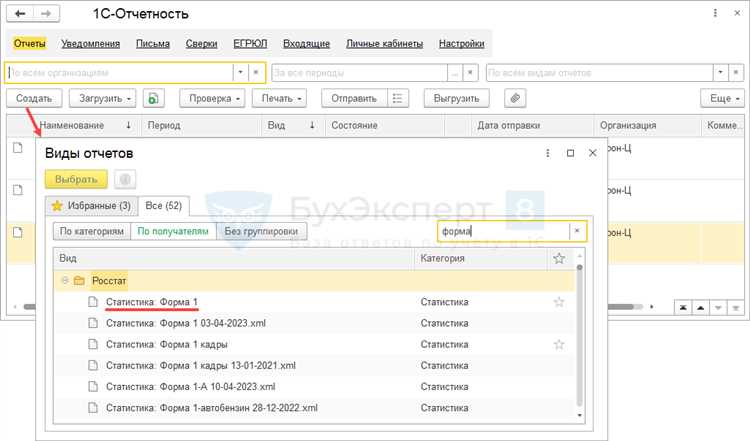
Task: Open Еще dropdown menu
Action: tap(722, 98)
